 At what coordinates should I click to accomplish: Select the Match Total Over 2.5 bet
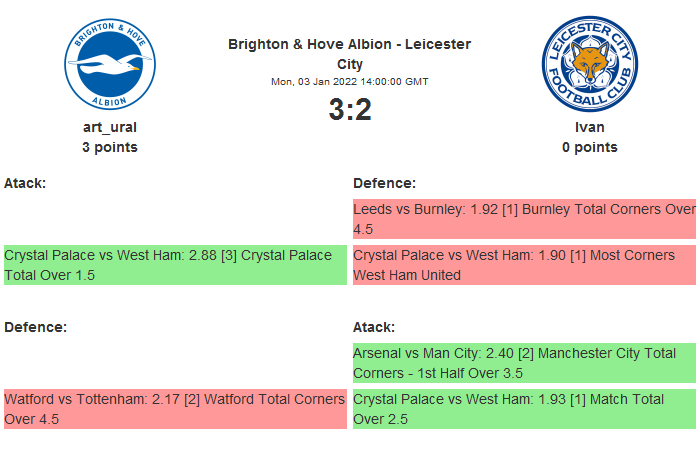[x=523, y=409]
